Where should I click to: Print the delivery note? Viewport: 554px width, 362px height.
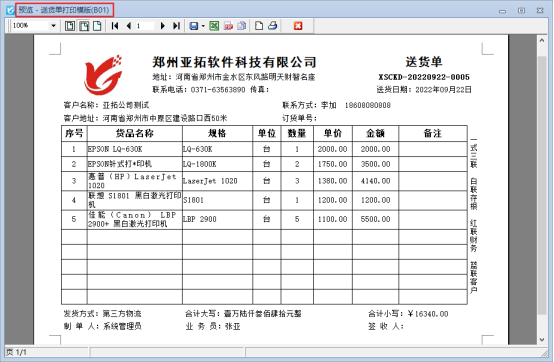[x=272, y=26]
